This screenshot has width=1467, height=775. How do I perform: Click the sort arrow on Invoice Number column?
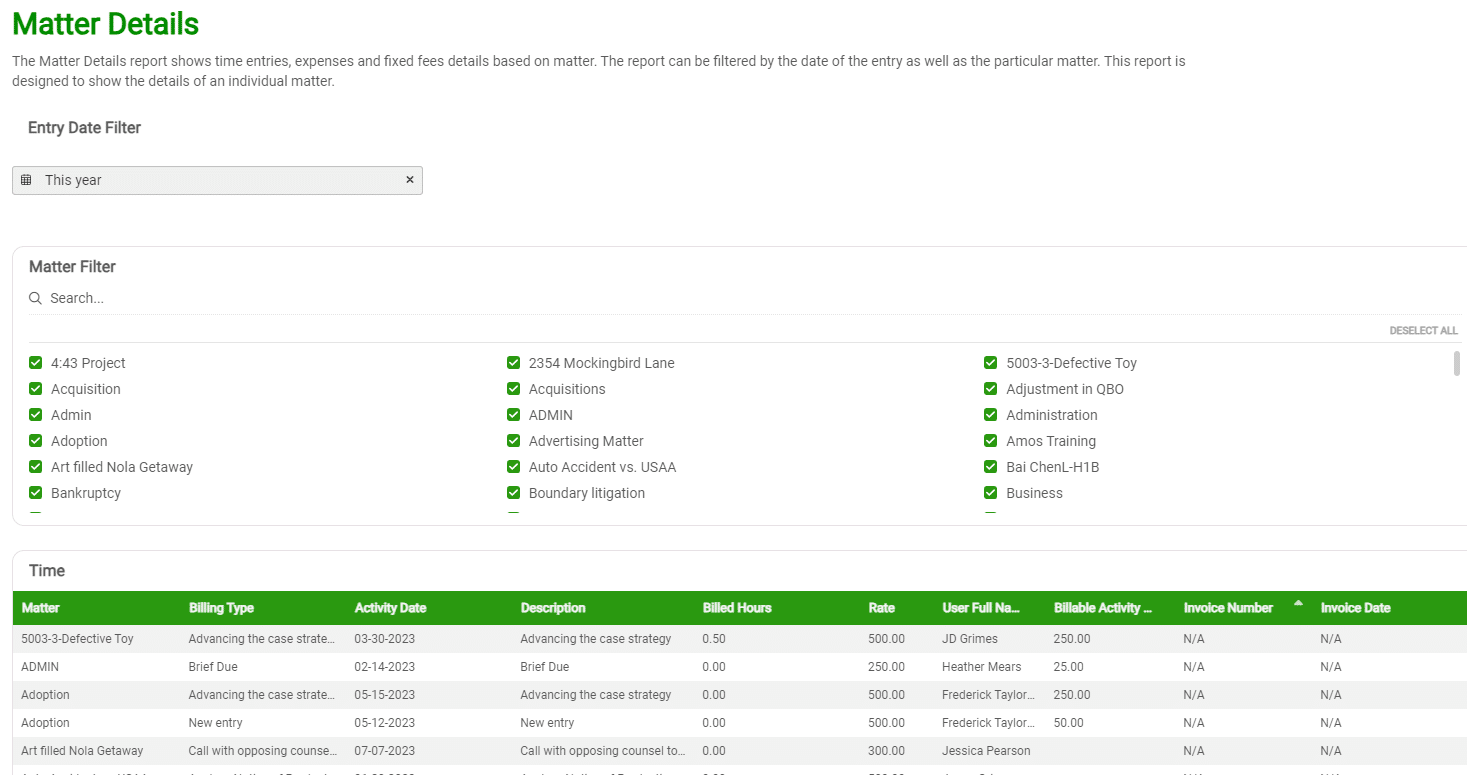(x=1298, y=603)
